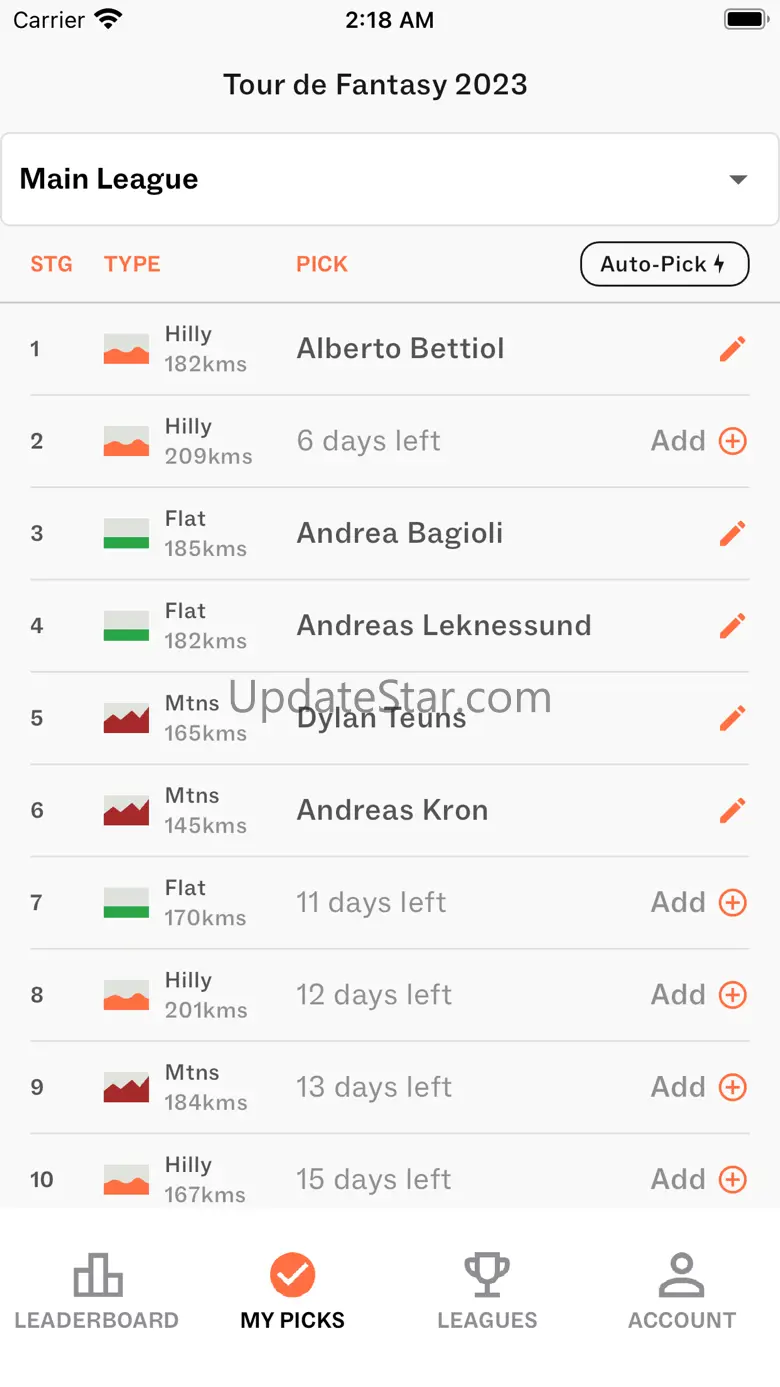
Task: Add a pick for stage 9
Action: click(699, 1087)
